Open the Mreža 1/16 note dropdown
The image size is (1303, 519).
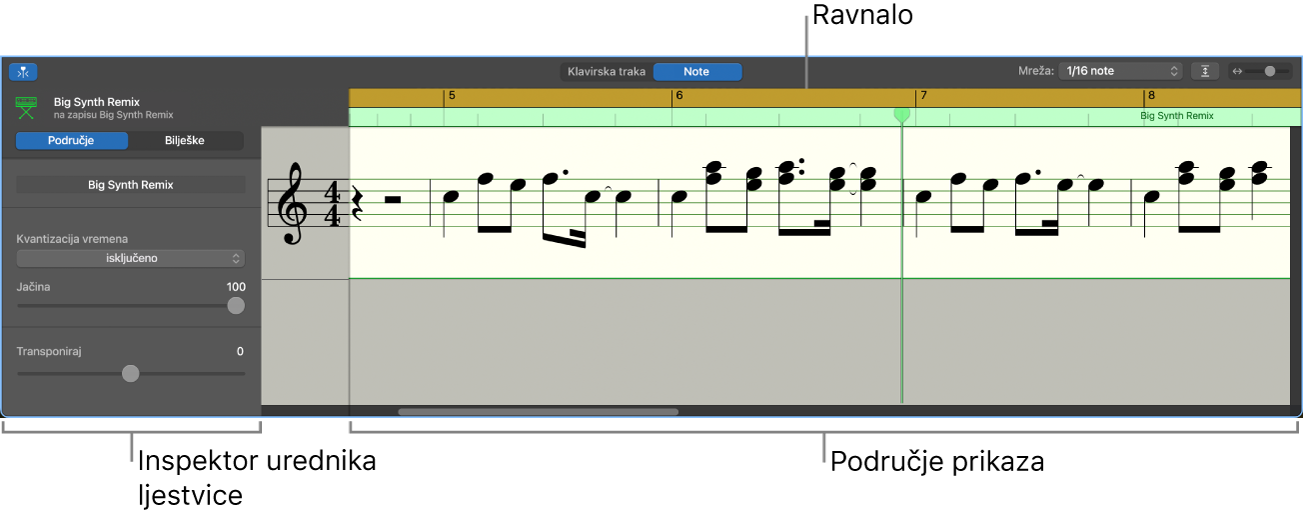(x=1121, y=71)
